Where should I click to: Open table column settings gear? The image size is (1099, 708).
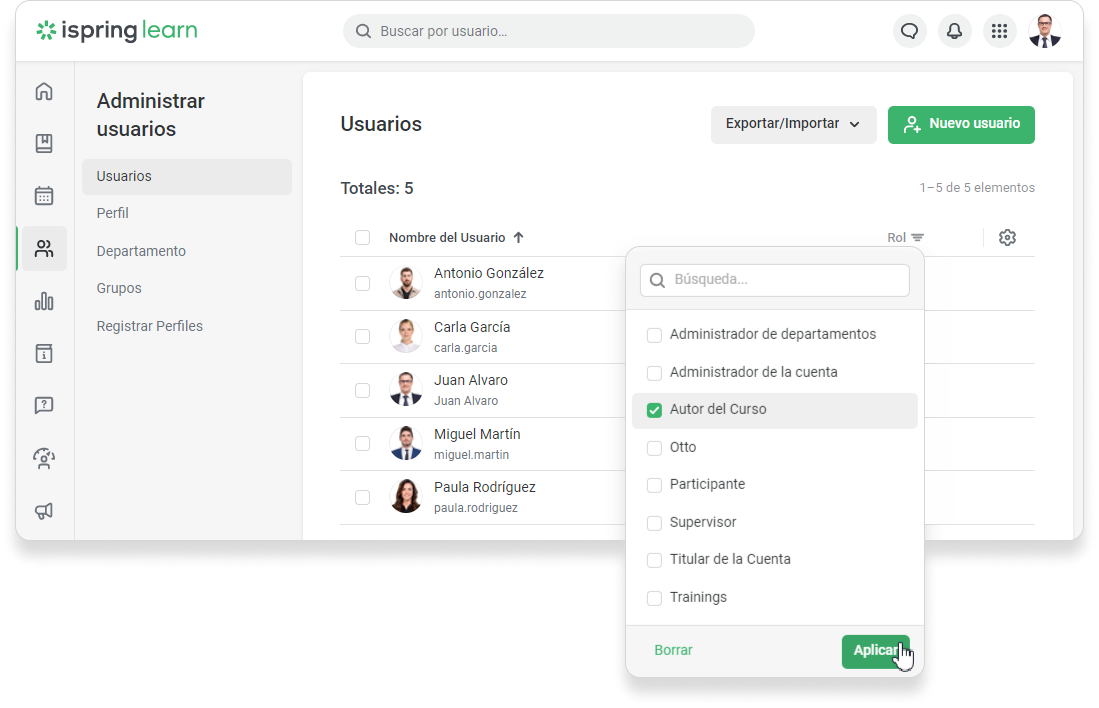pos(1007,238)
